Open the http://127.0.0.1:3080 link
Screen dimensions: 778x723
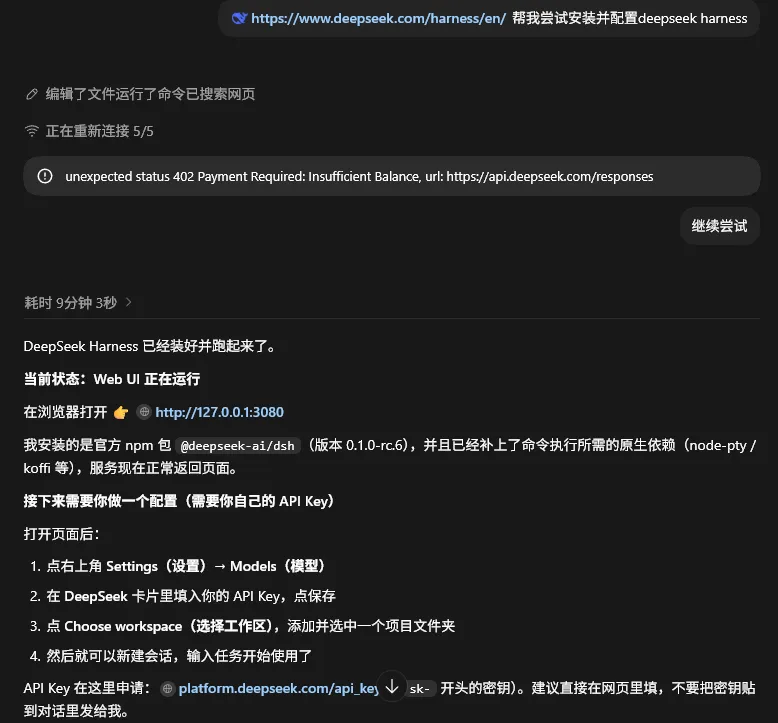coord(219,412)
